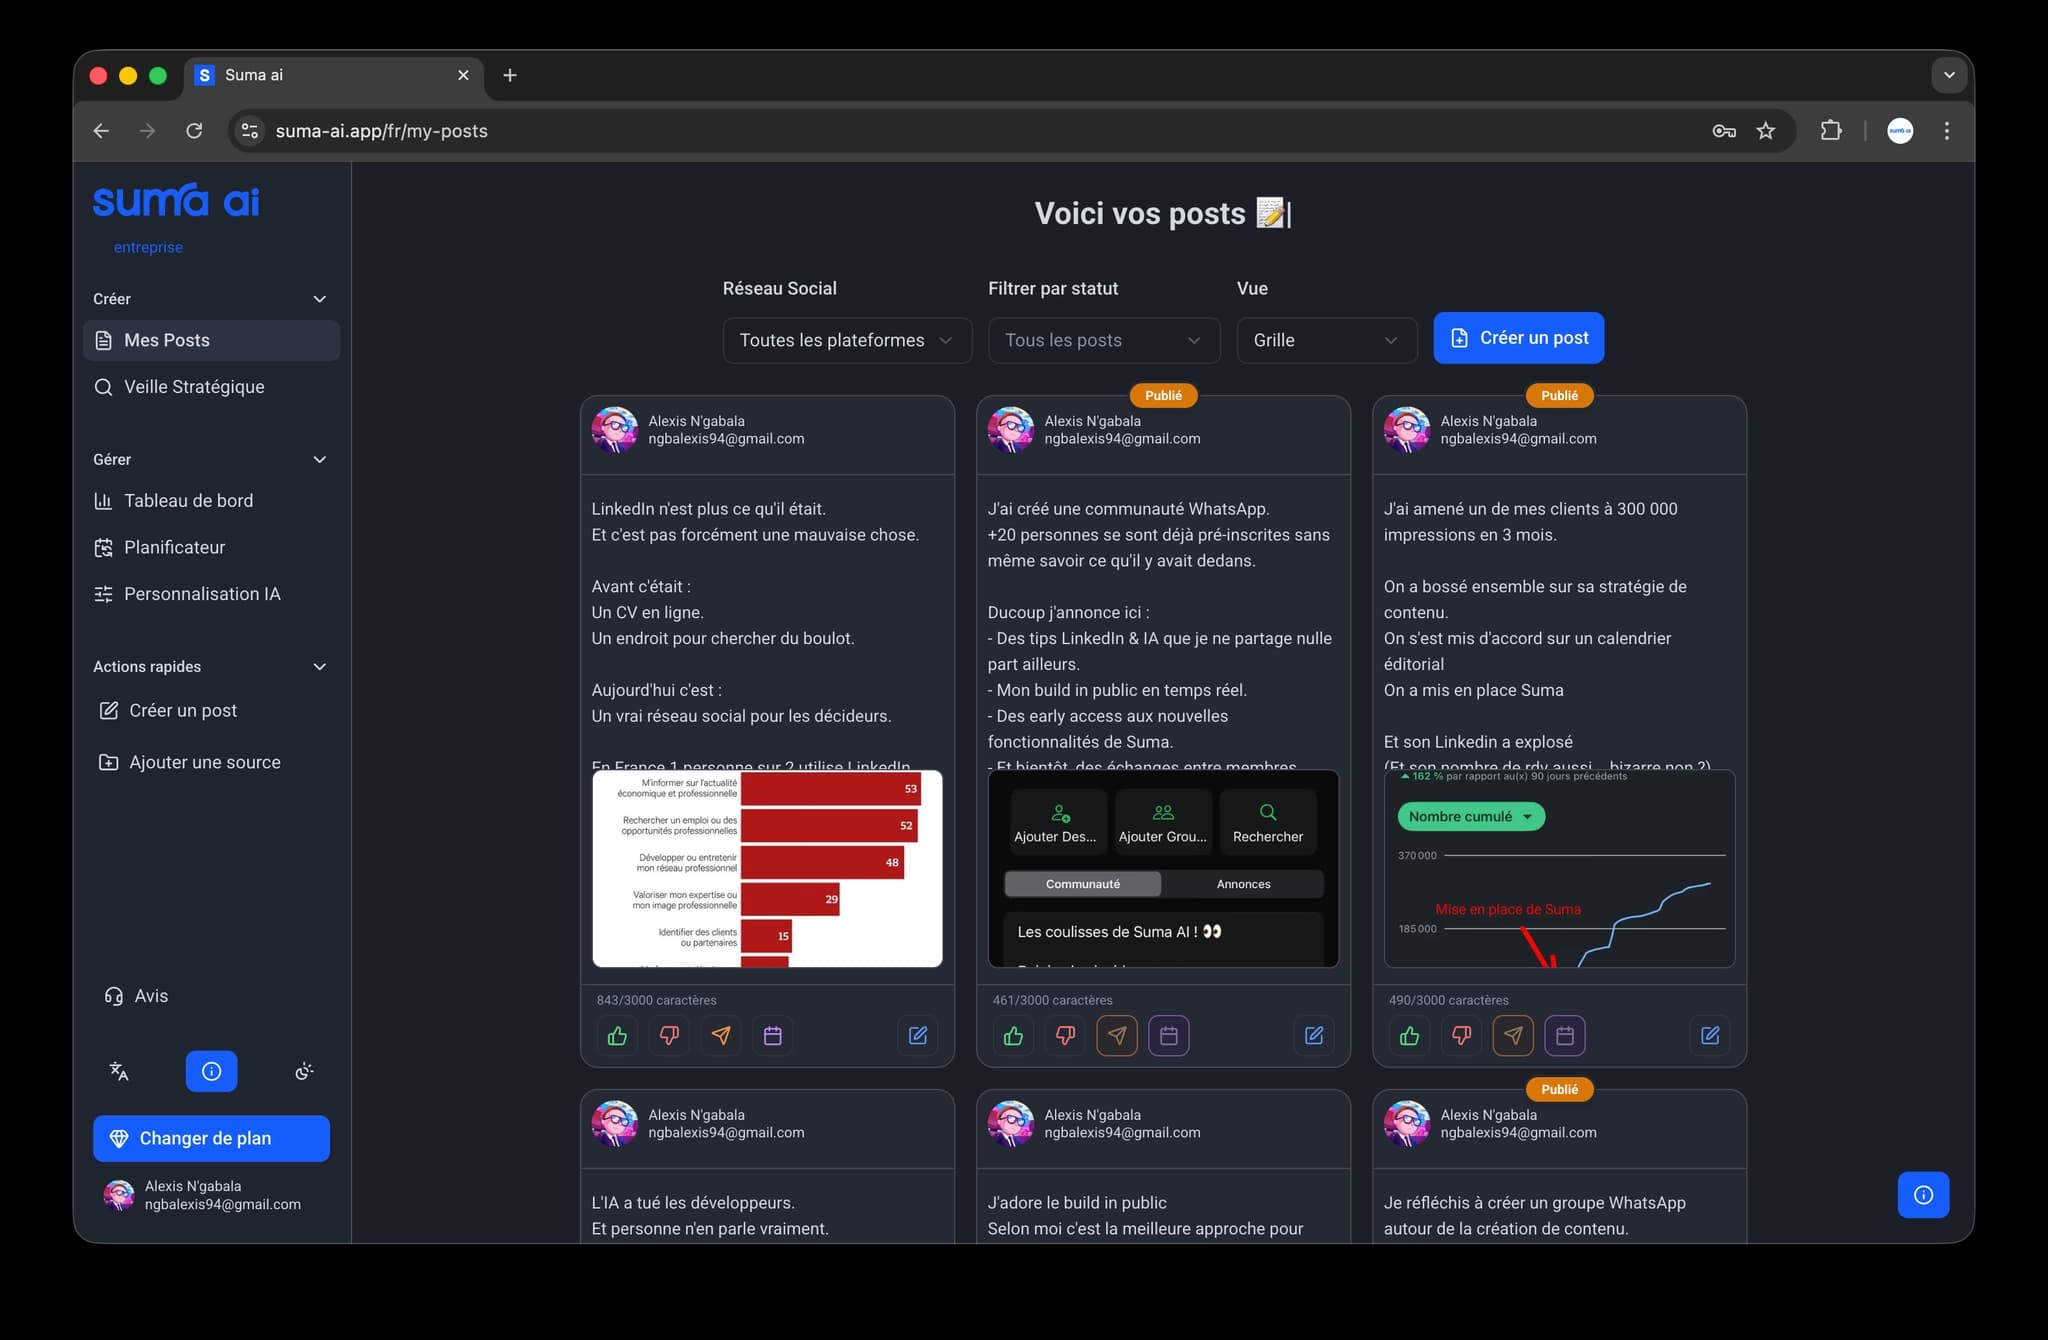
Task: Go to Planificateur in the sidebar
Action: tap(174, 547)
